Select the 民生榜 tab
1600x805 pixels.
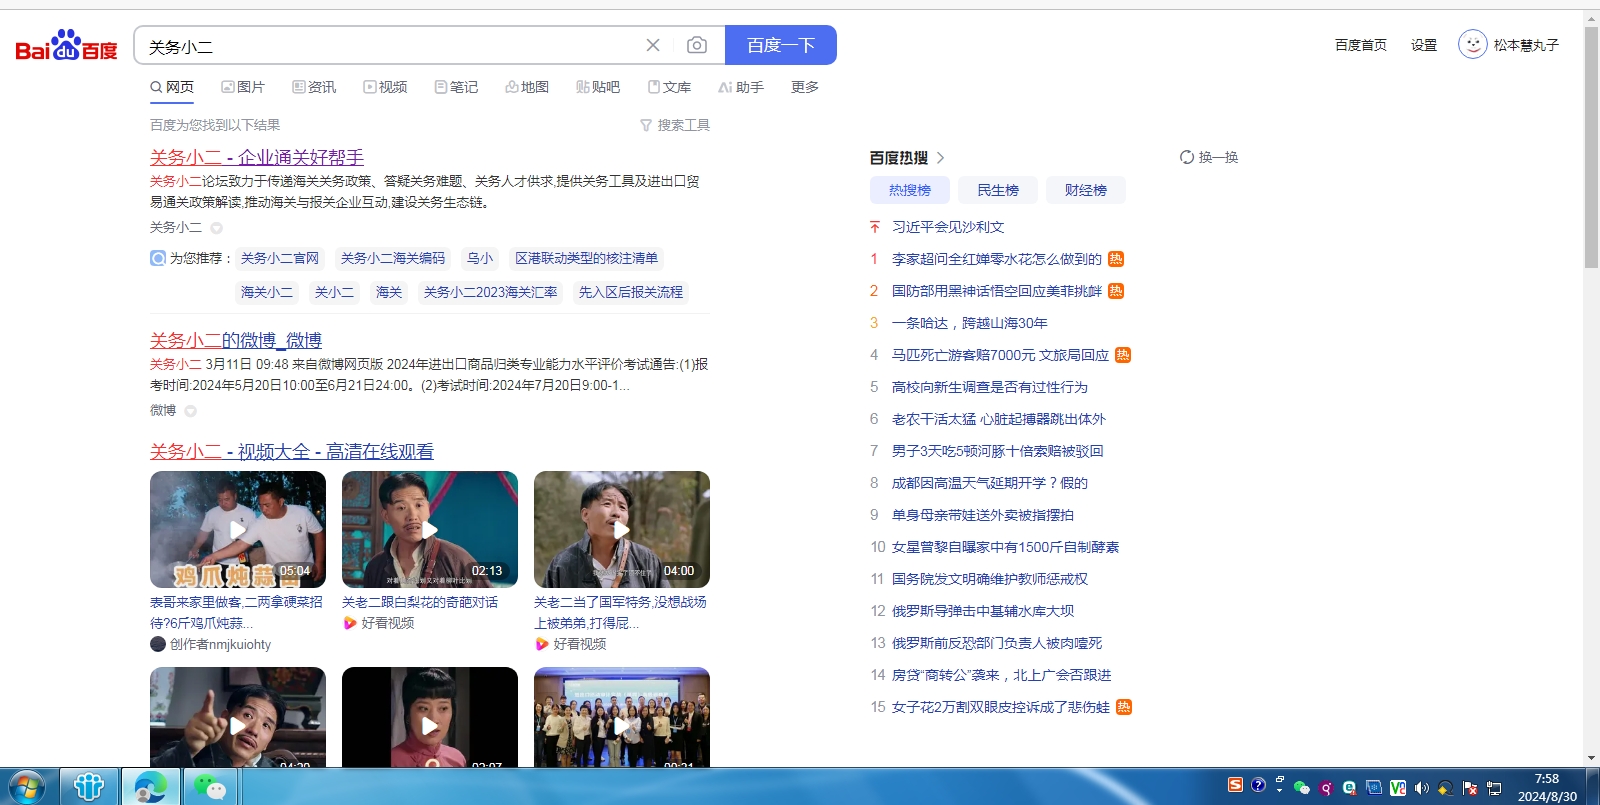[998, 190]
